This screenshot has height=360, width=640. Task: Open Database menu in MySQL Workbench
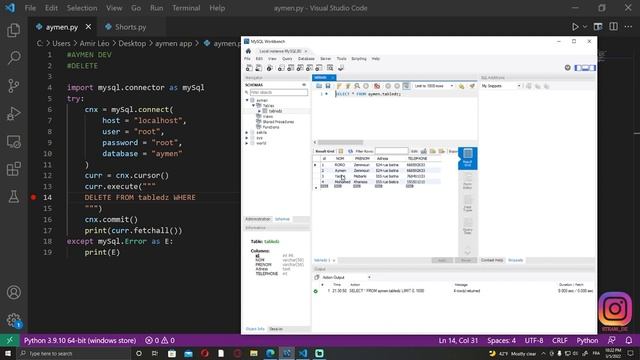(306, 59)
